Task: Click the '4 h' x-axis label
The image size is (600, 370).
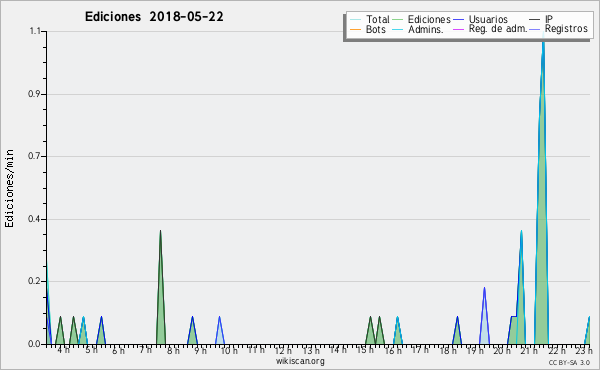Action: pyautogui.click(x=64, y=350)
